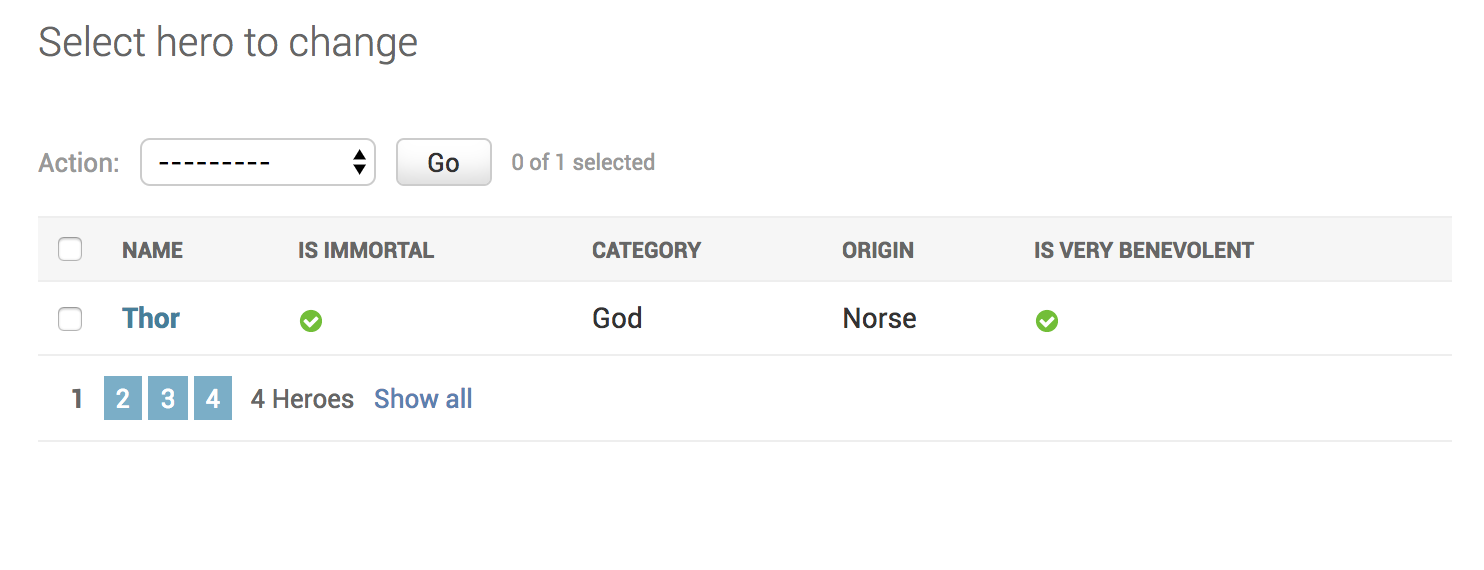Jump to page 3 of results
Viewport: 1484px width, 570px height.
click(168, 398)
